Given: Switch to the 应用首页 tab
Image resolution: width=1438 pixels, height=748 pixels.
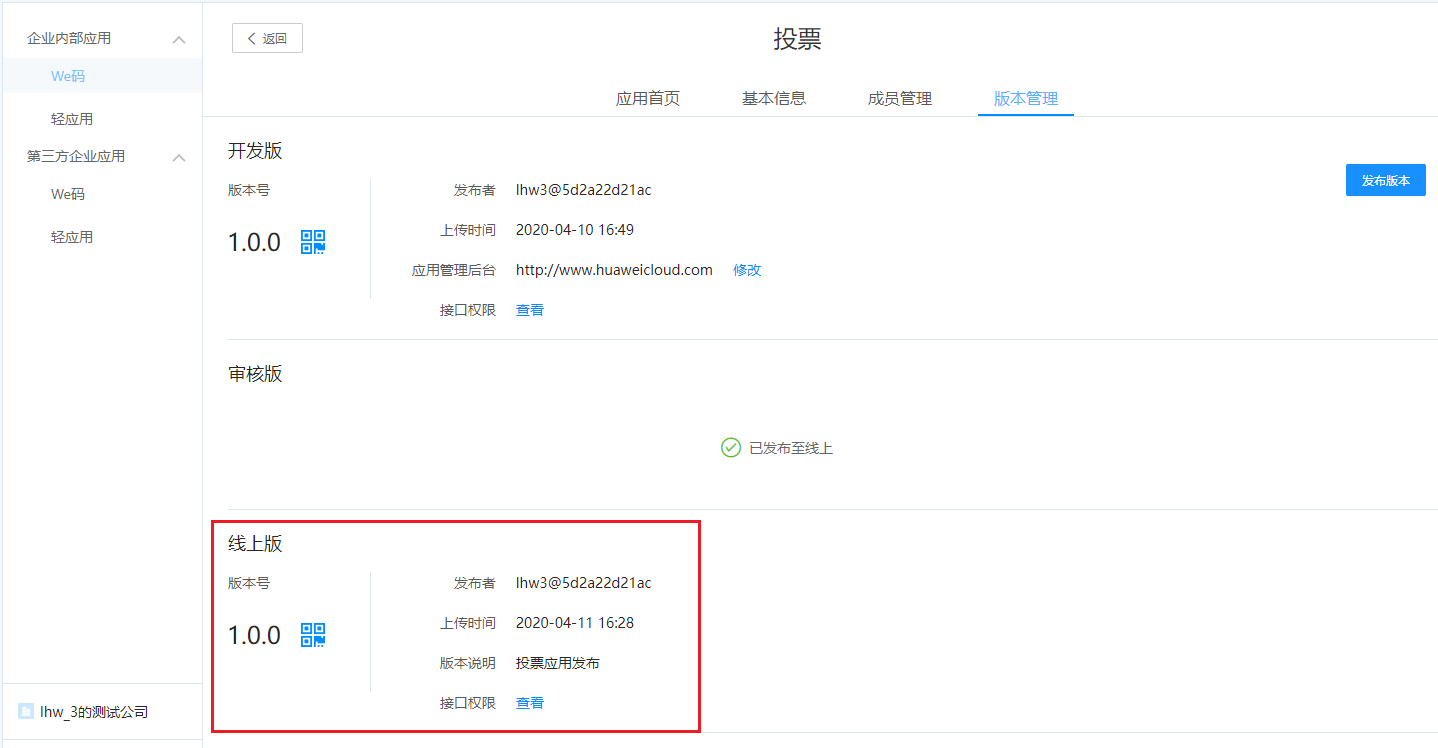Looking at the screenshot, I should click(648, 98).
